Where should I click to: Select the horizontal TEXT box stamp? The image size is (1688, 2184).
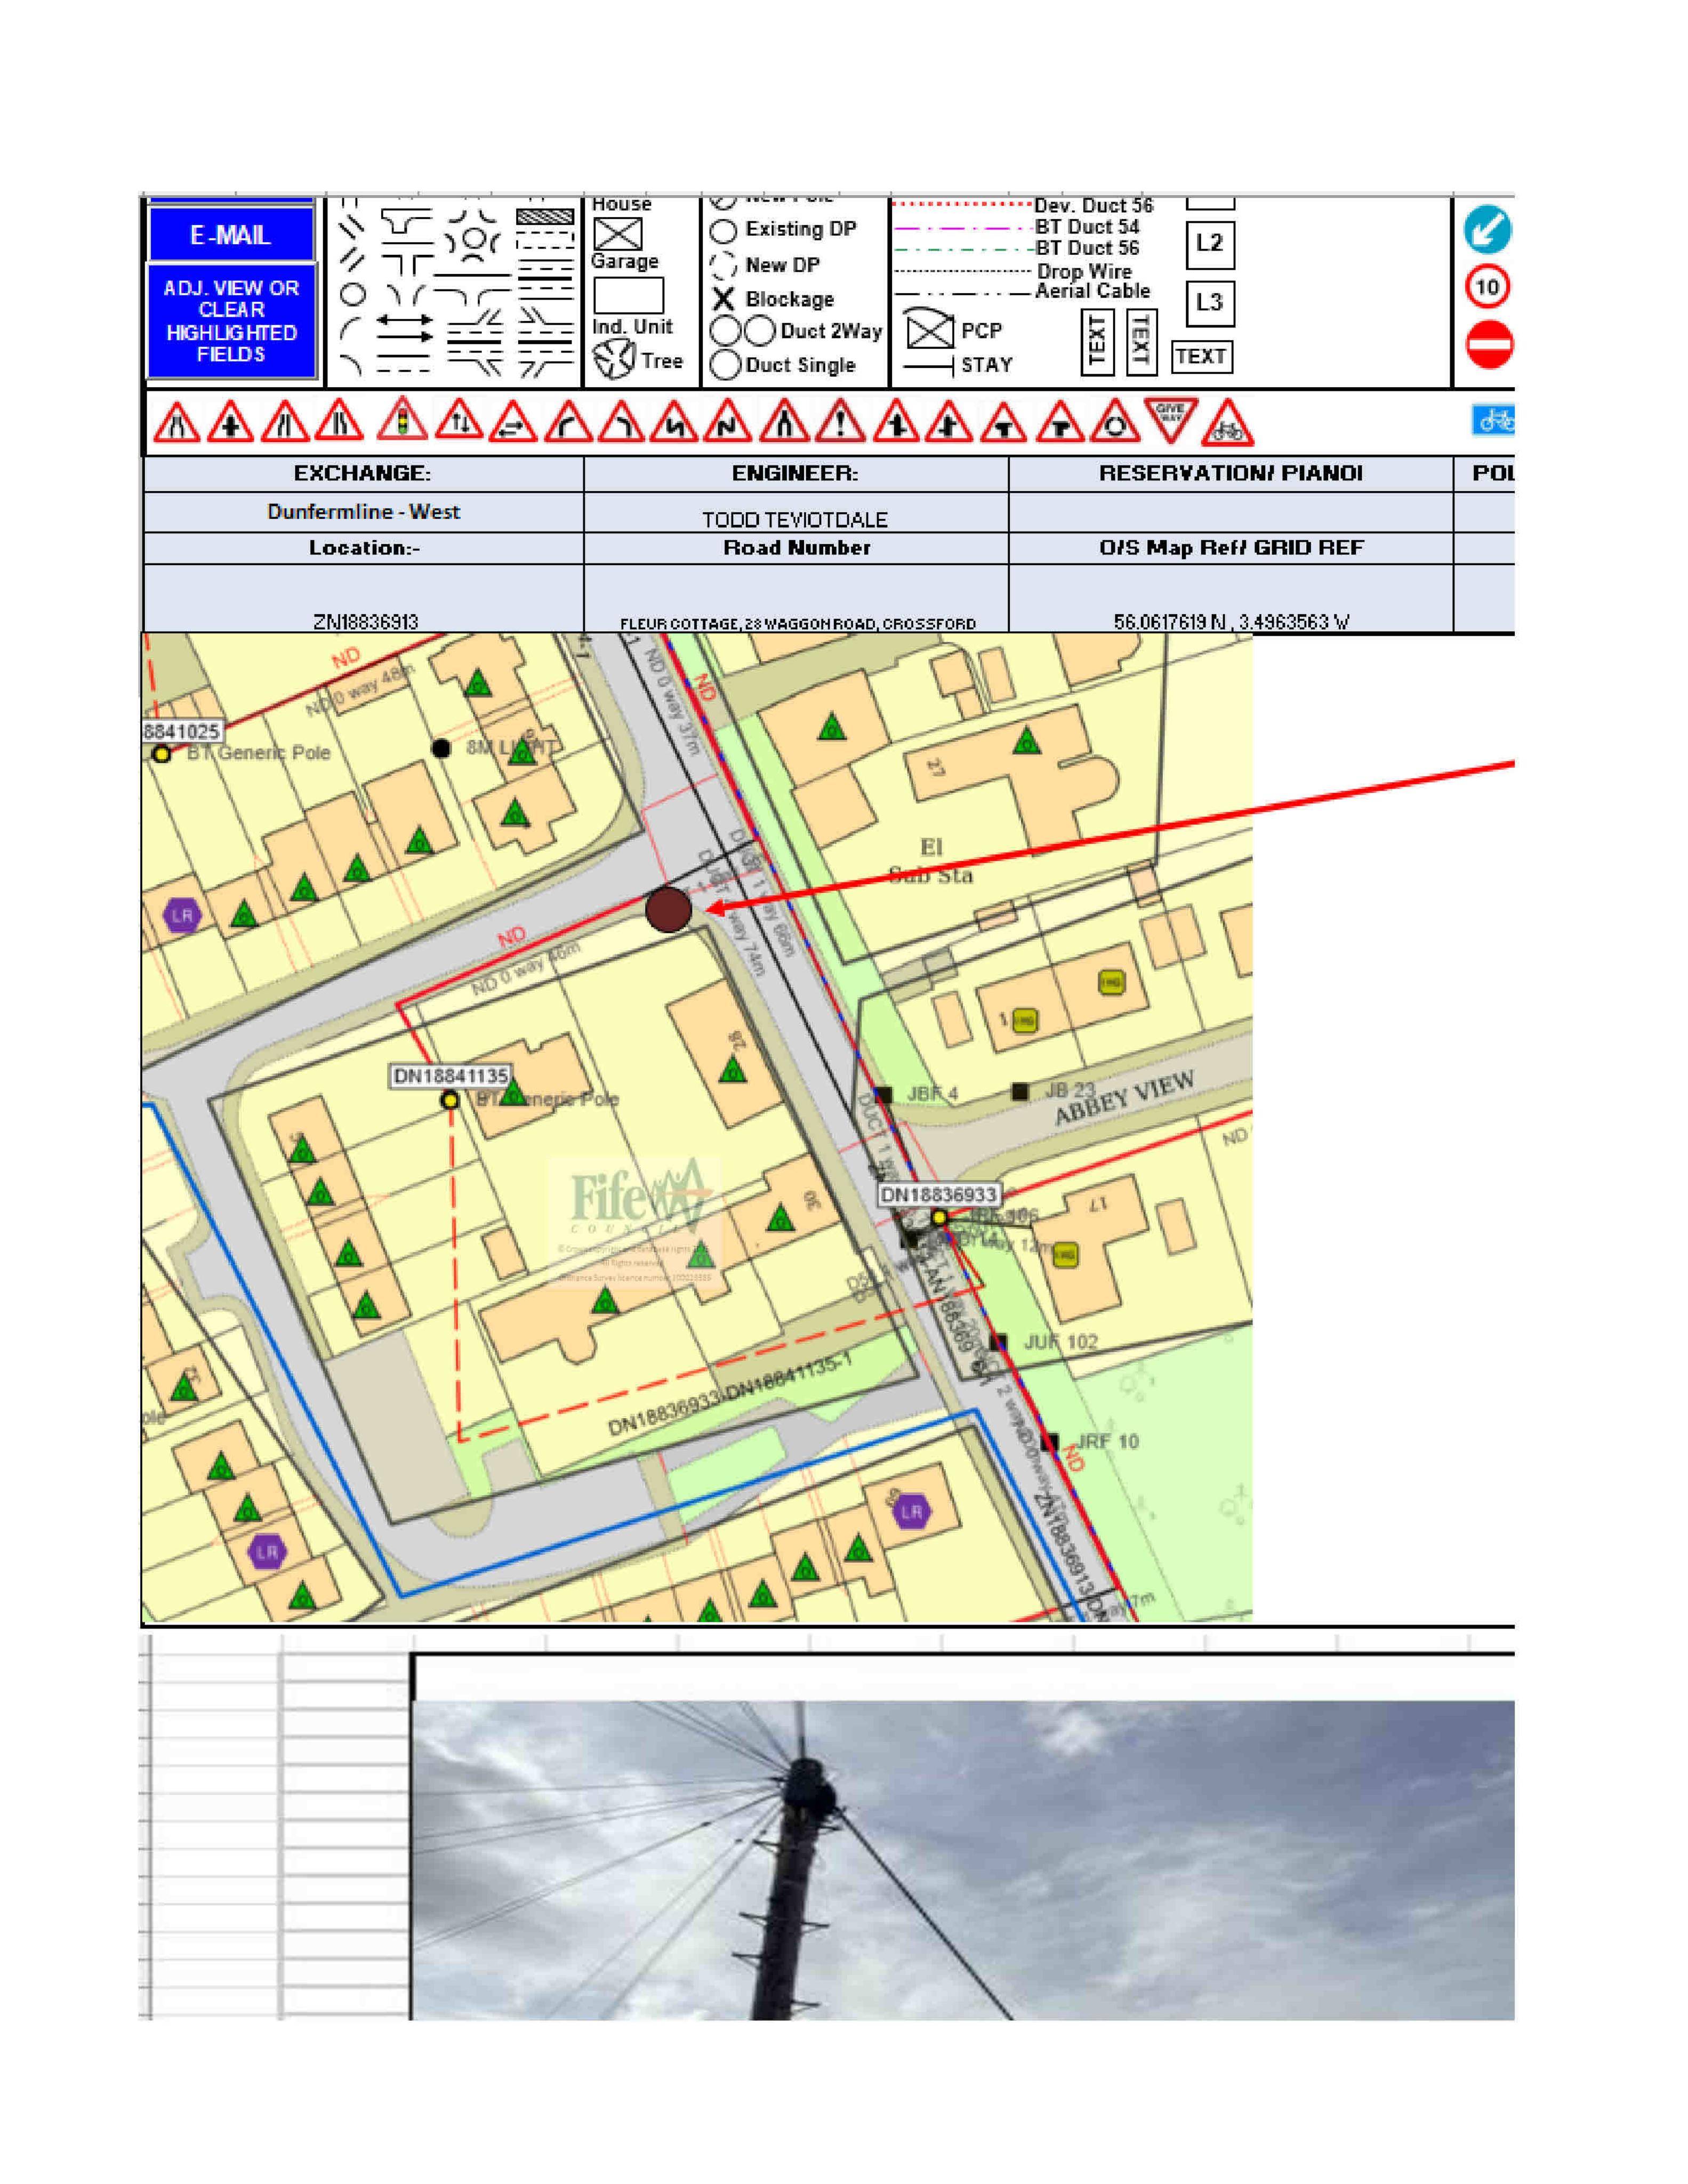coord(1201,356)
